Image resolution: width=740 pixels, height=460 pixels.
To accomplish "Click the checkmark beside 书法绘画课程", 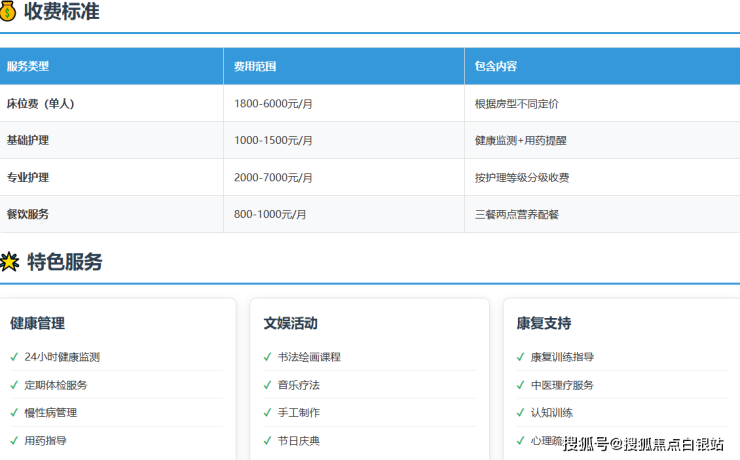I will (x=267, y=357).
